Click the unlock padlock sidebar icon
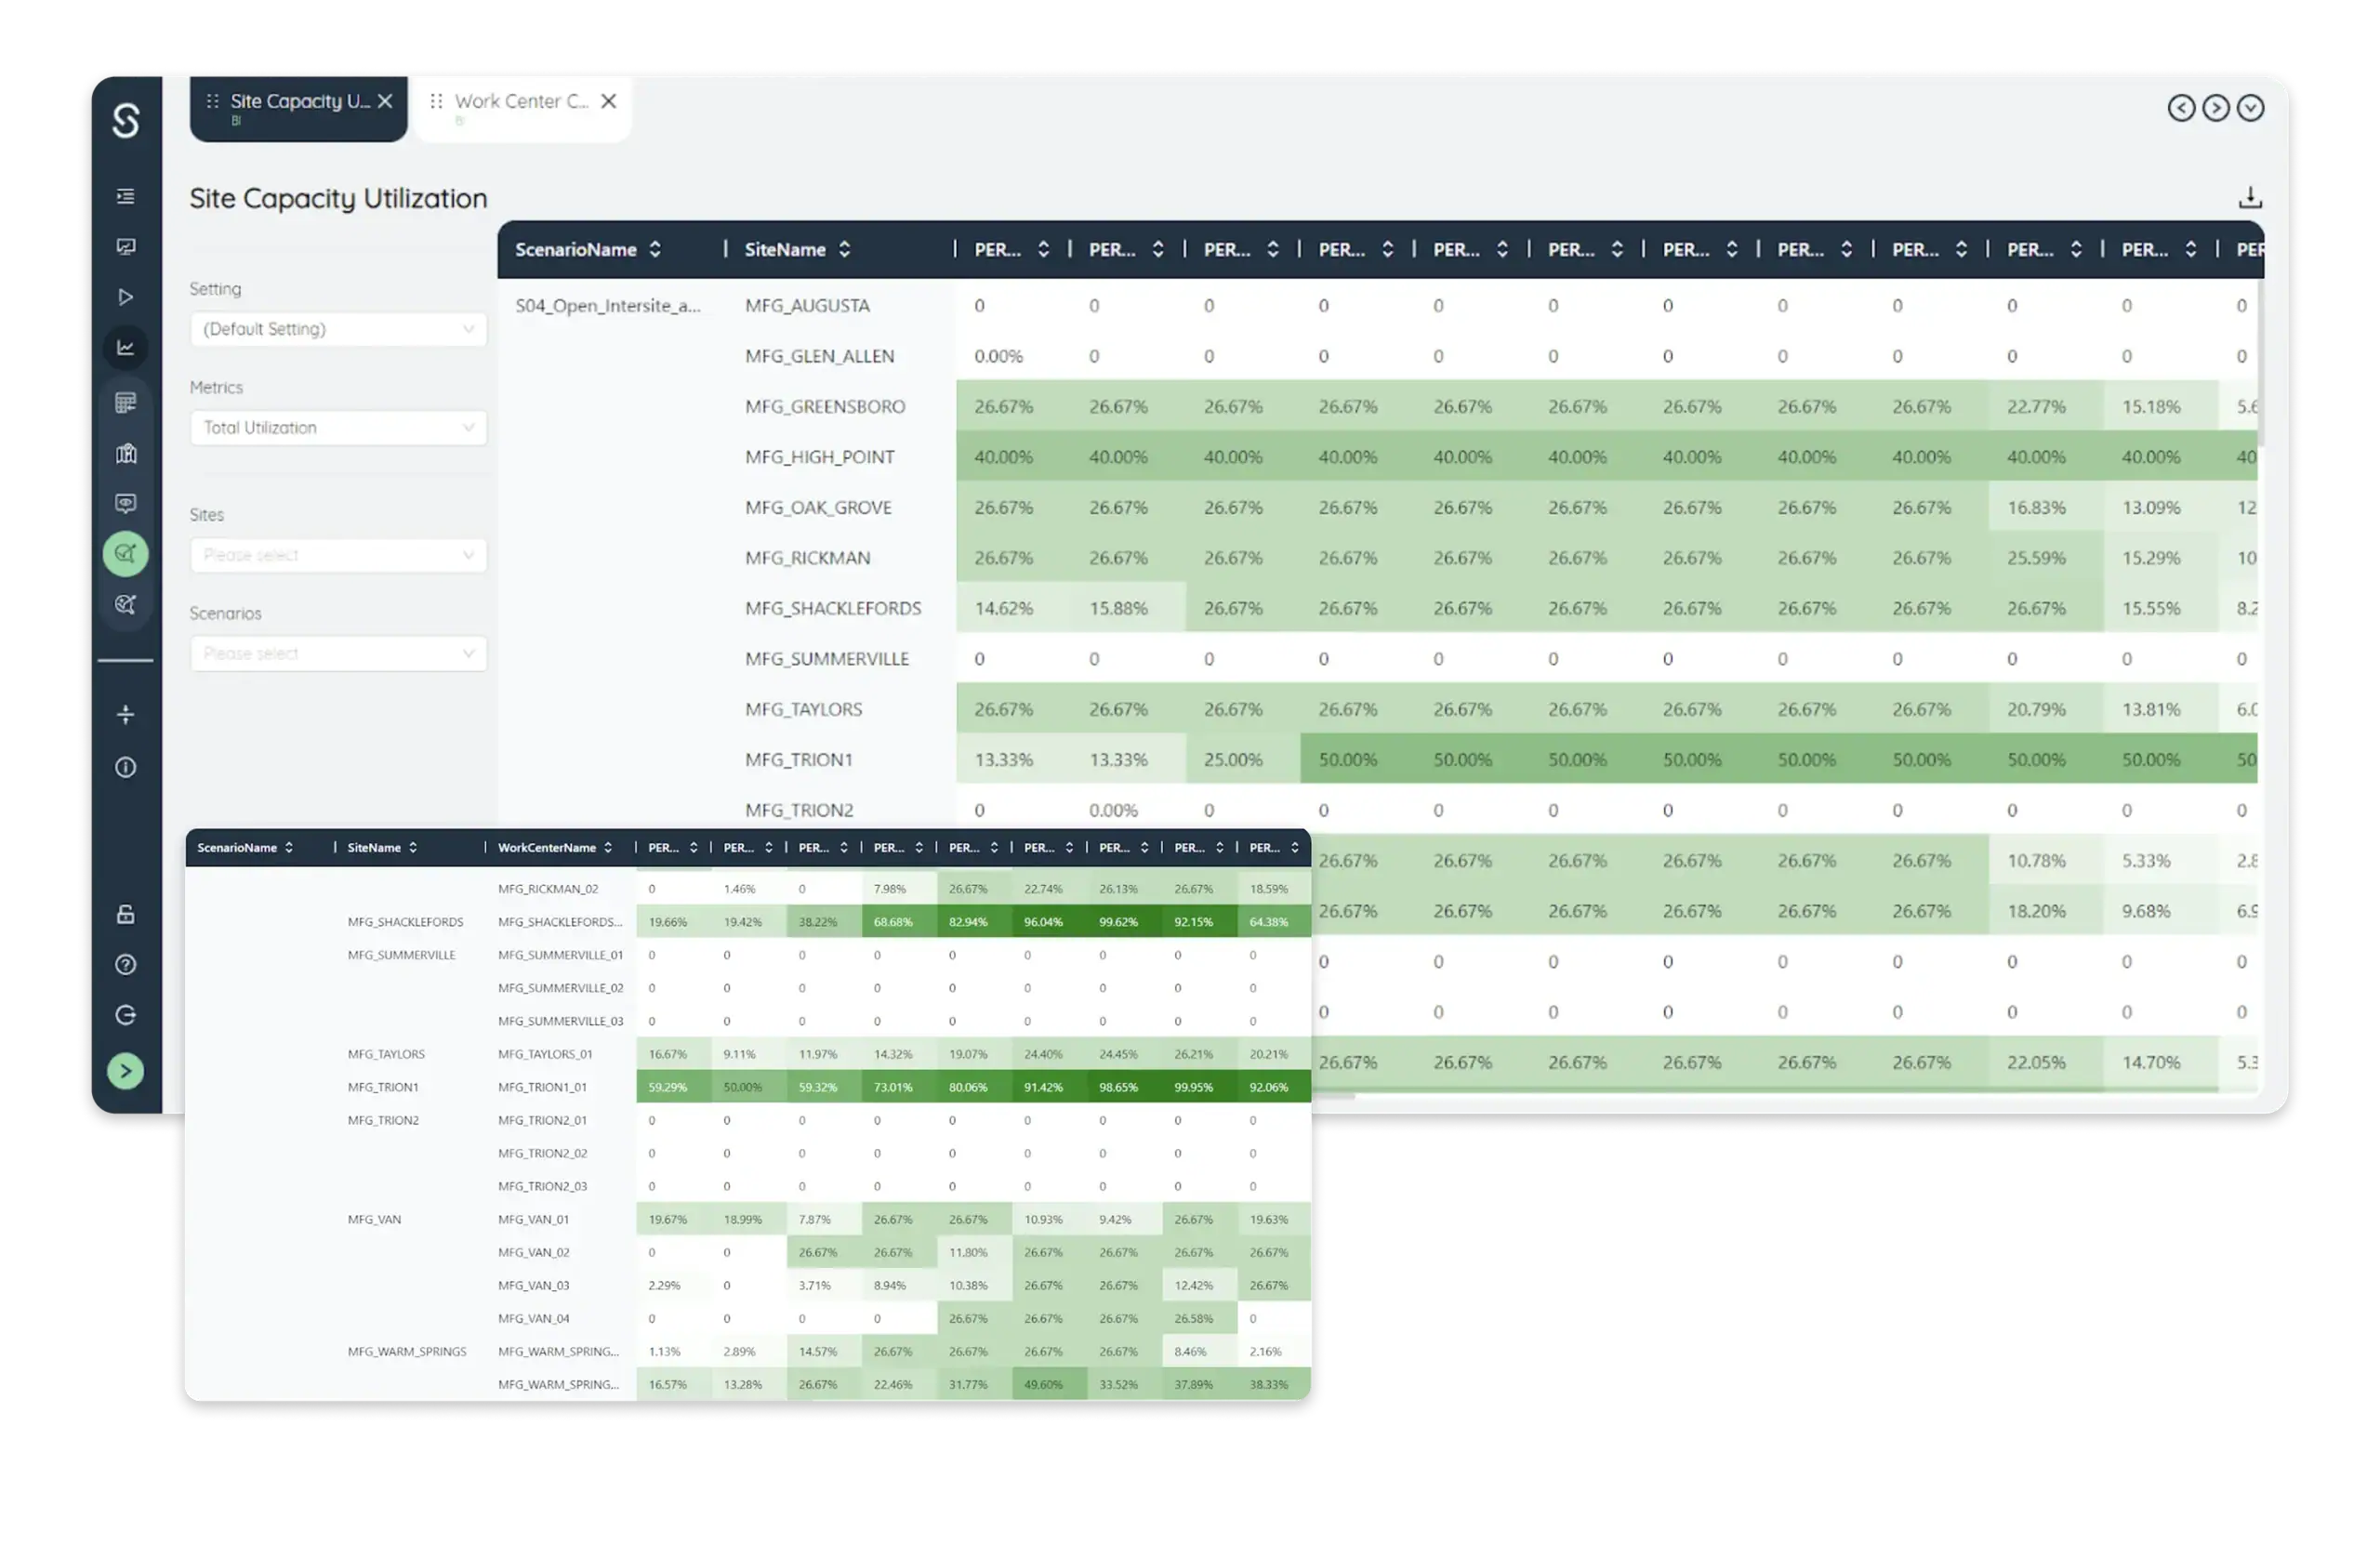This screenshot has width=2380, height=1544. (125, 914)
